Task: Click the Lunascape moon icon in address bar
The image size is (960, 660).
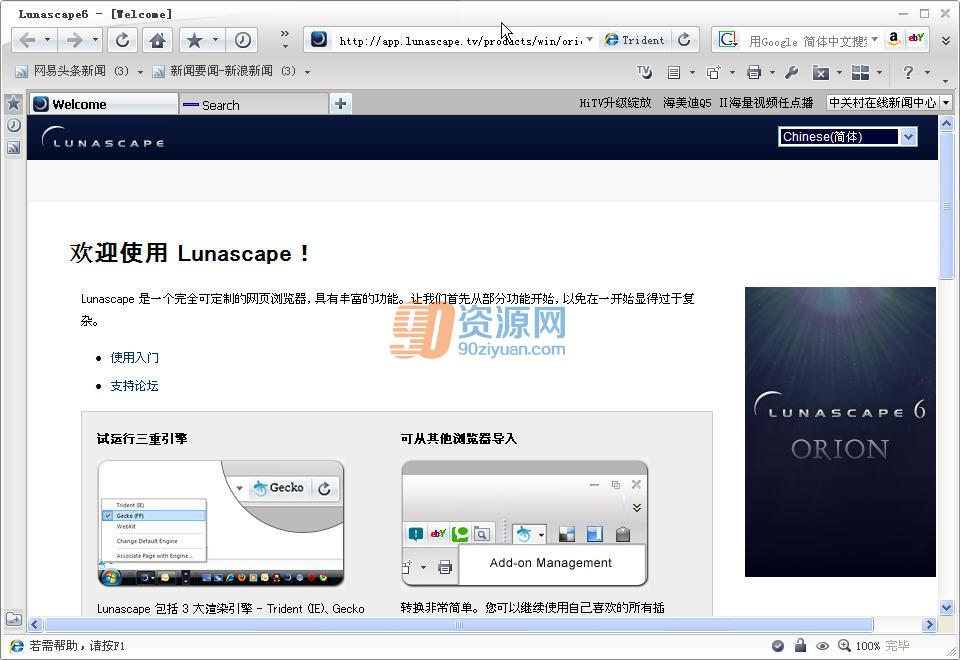Action: pos(318,40)
